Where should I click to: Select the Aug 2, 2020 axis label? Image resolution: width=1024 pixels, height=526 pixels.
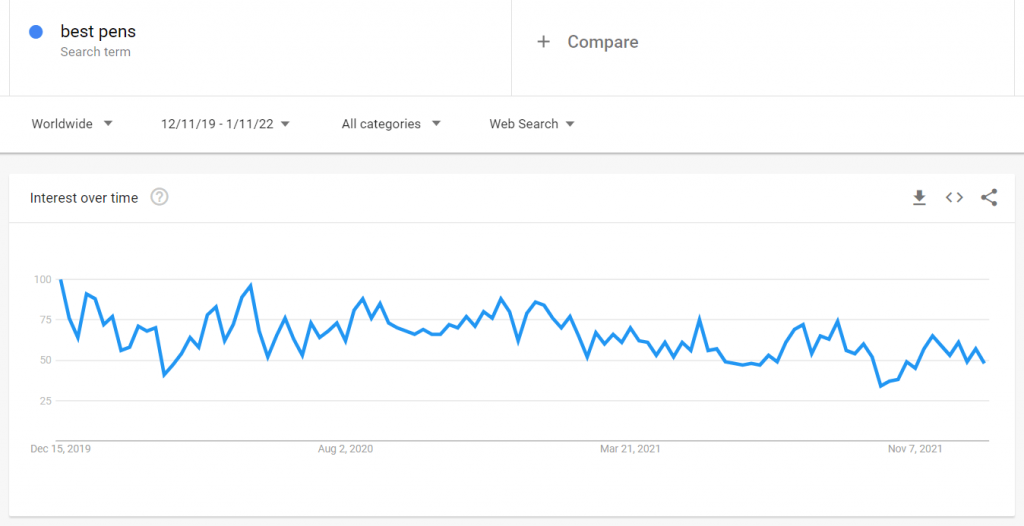point(345,449)
